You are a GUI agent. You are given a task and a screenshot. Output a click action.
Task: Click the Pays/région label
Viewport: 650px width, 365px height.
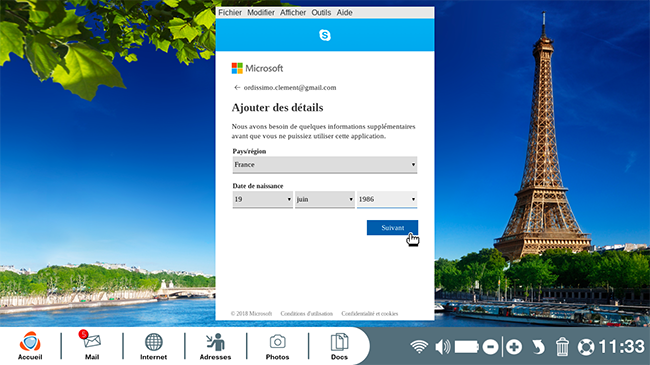(x=249, y=151)
